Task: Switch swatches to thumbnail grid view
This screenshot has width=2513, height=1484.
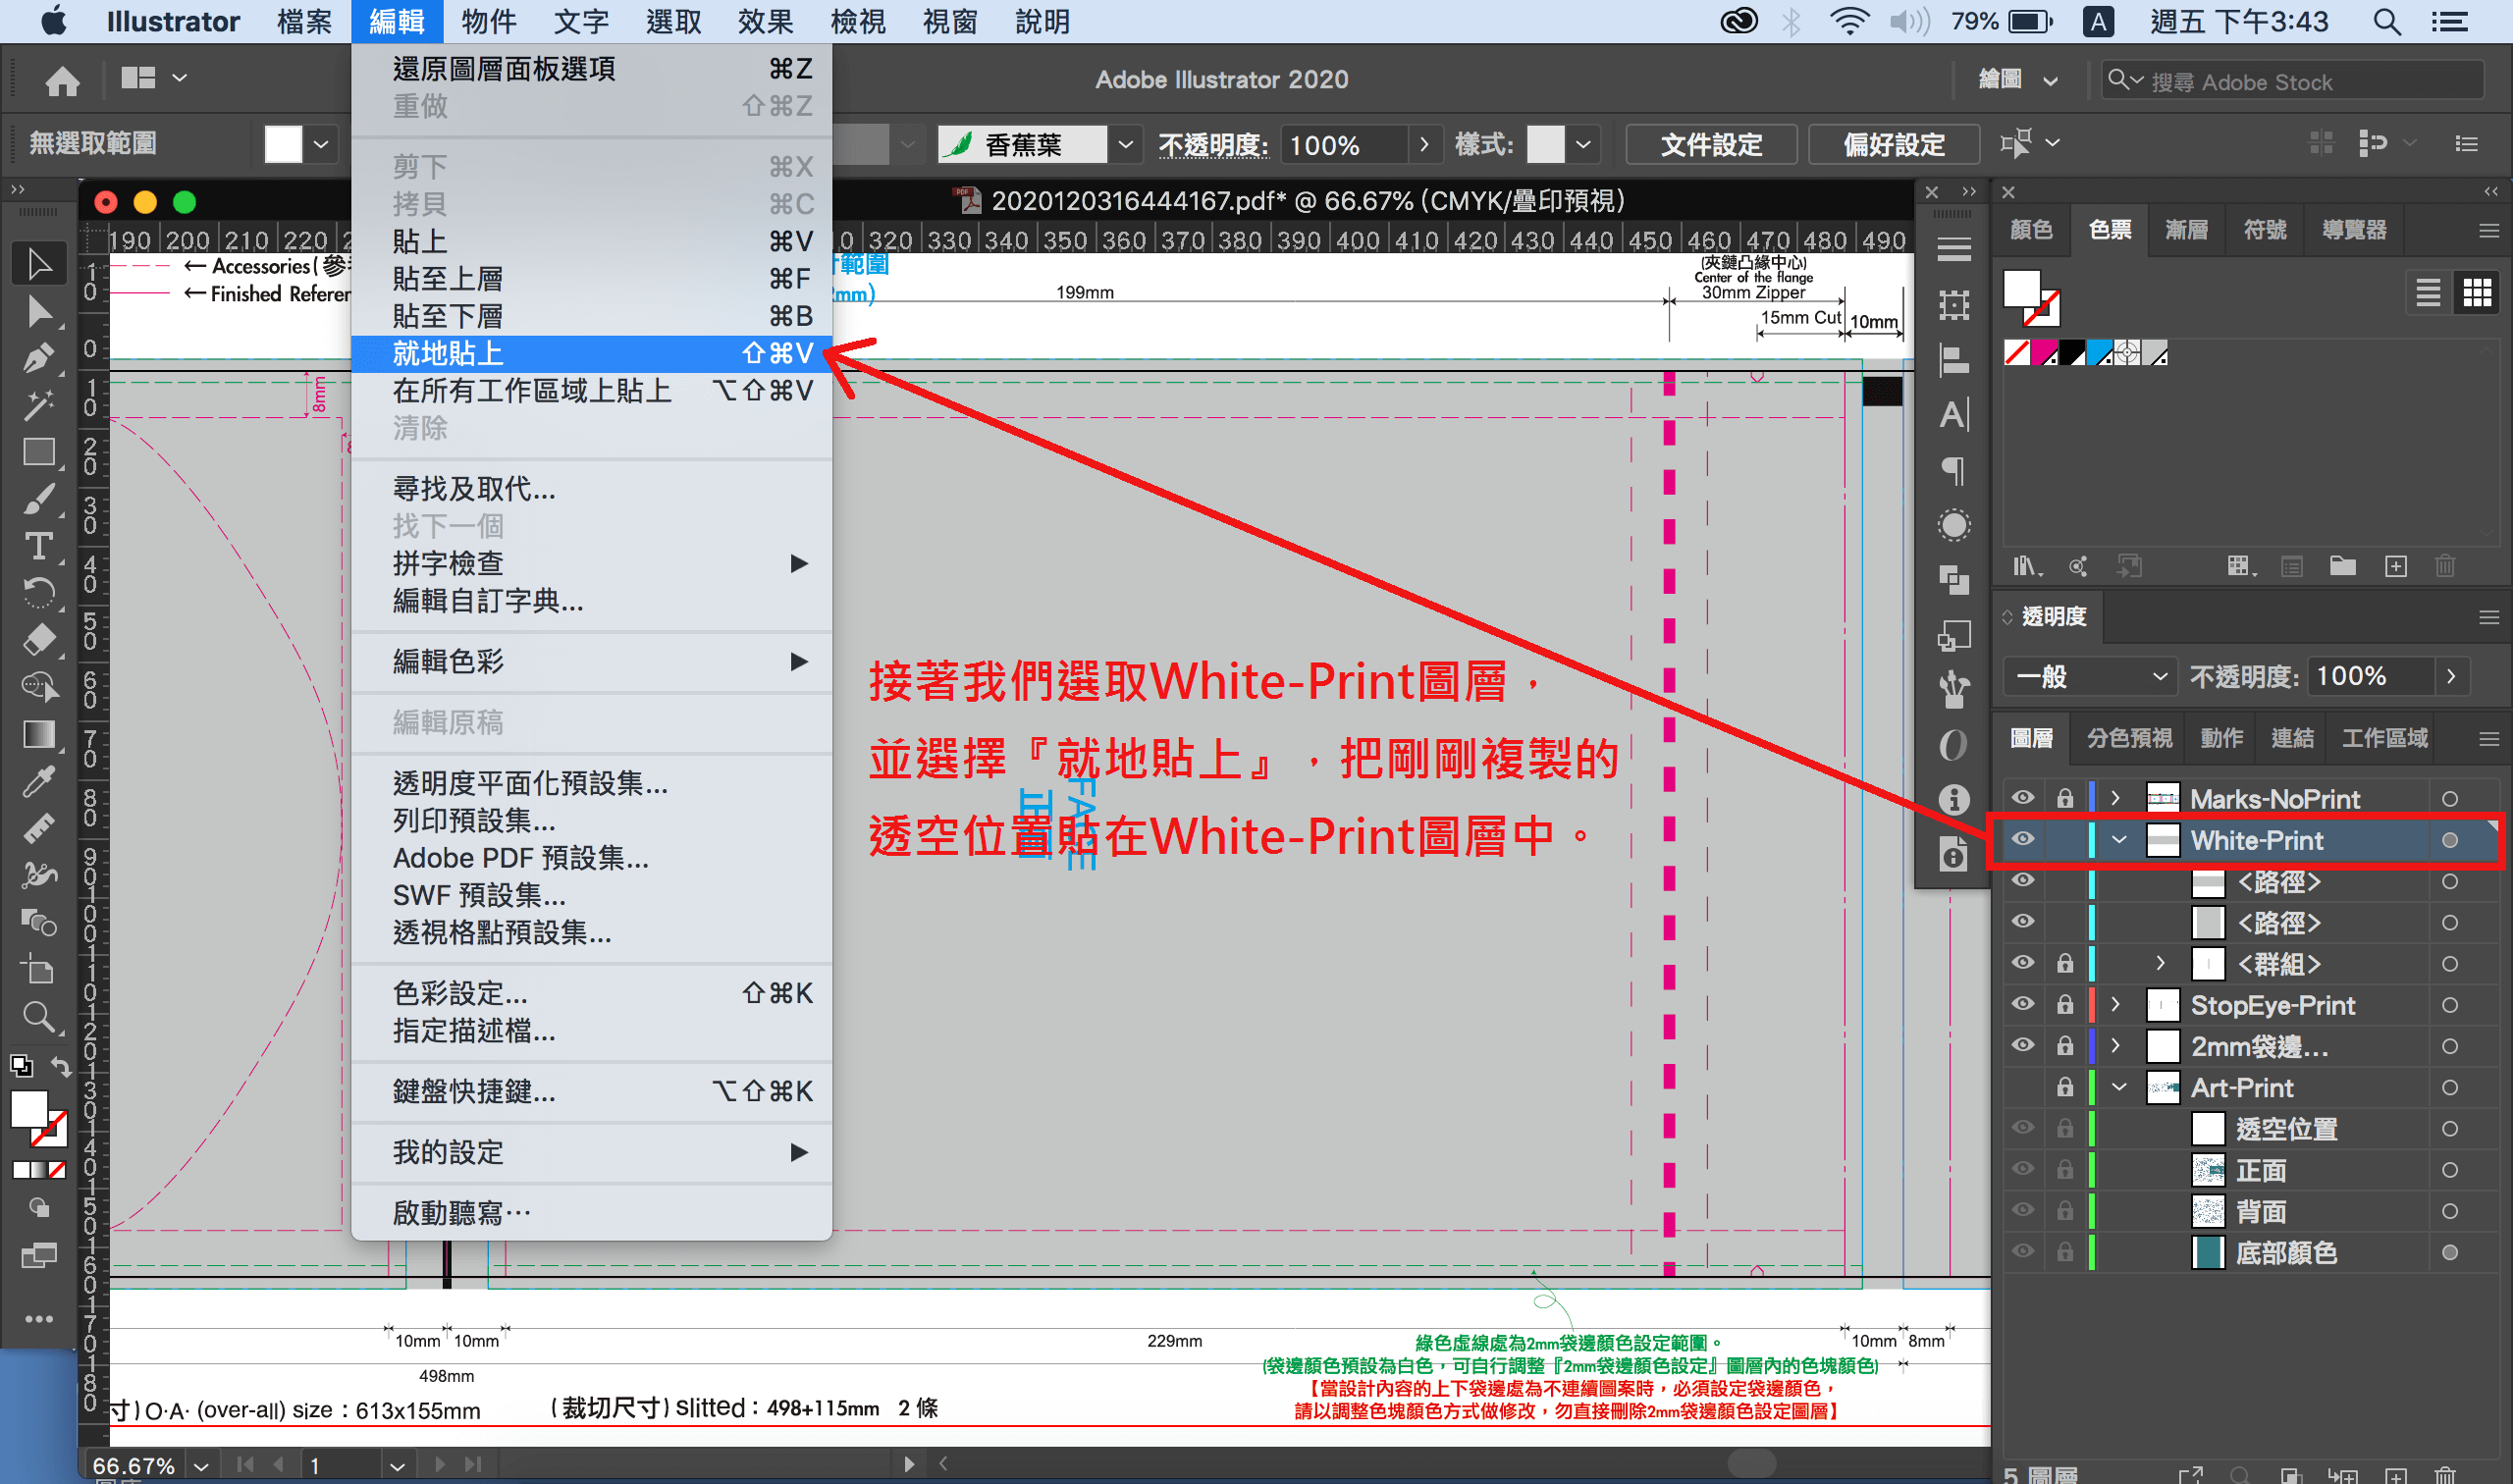Action: coord(2476,293)
